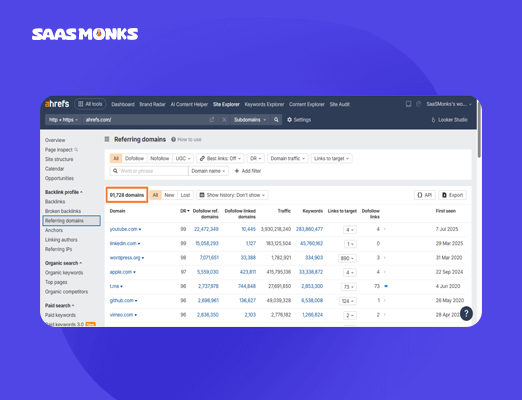Open Site Audit
This screenshot has height=400, width=522.
pos(340,104)
